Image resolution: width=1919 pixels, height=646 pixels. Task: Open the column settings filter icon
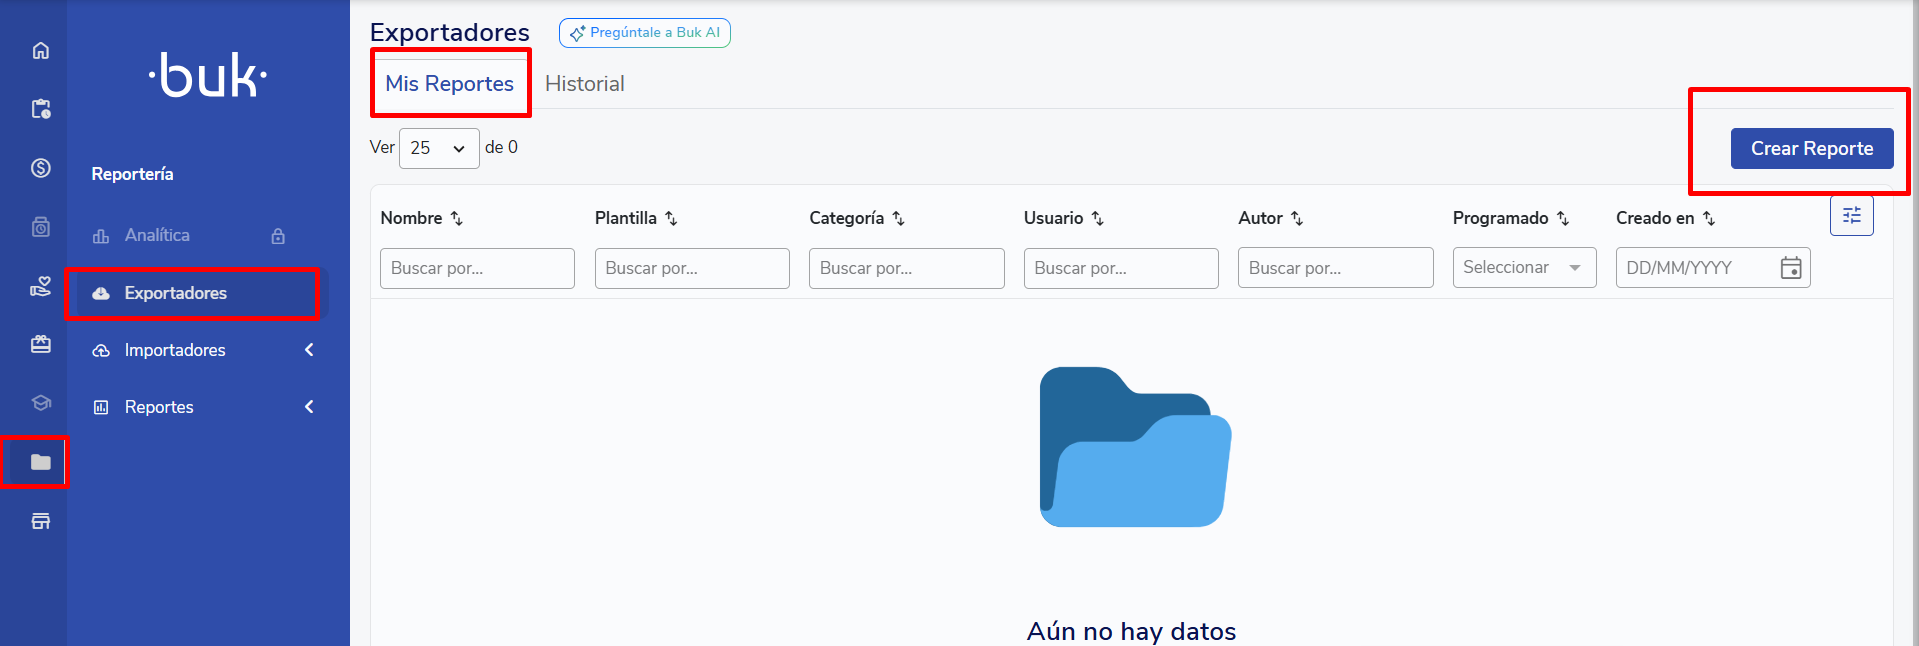1851,216
